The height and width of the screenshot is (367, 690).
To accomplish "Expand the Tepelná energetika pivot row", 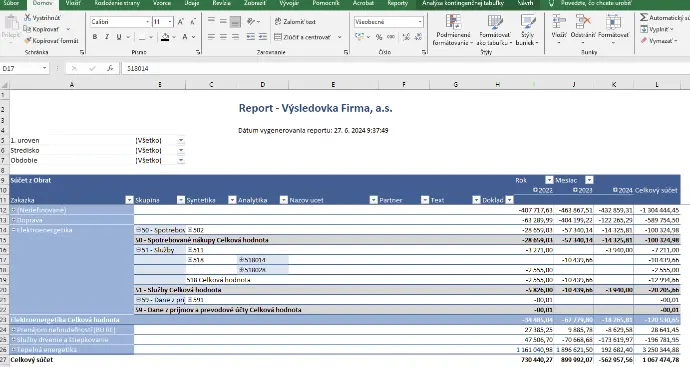I will (14, 350).
